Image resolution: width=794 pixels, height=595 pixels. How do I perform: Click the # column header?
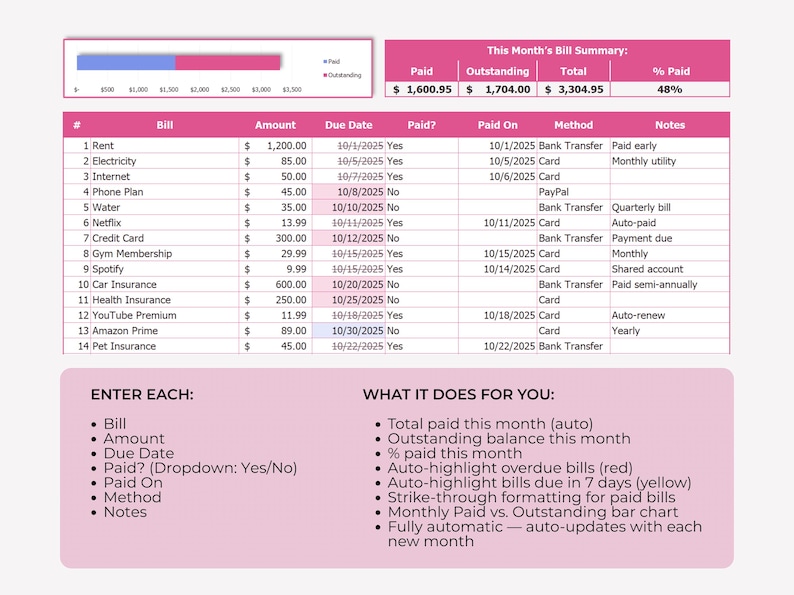coord(77,125)
